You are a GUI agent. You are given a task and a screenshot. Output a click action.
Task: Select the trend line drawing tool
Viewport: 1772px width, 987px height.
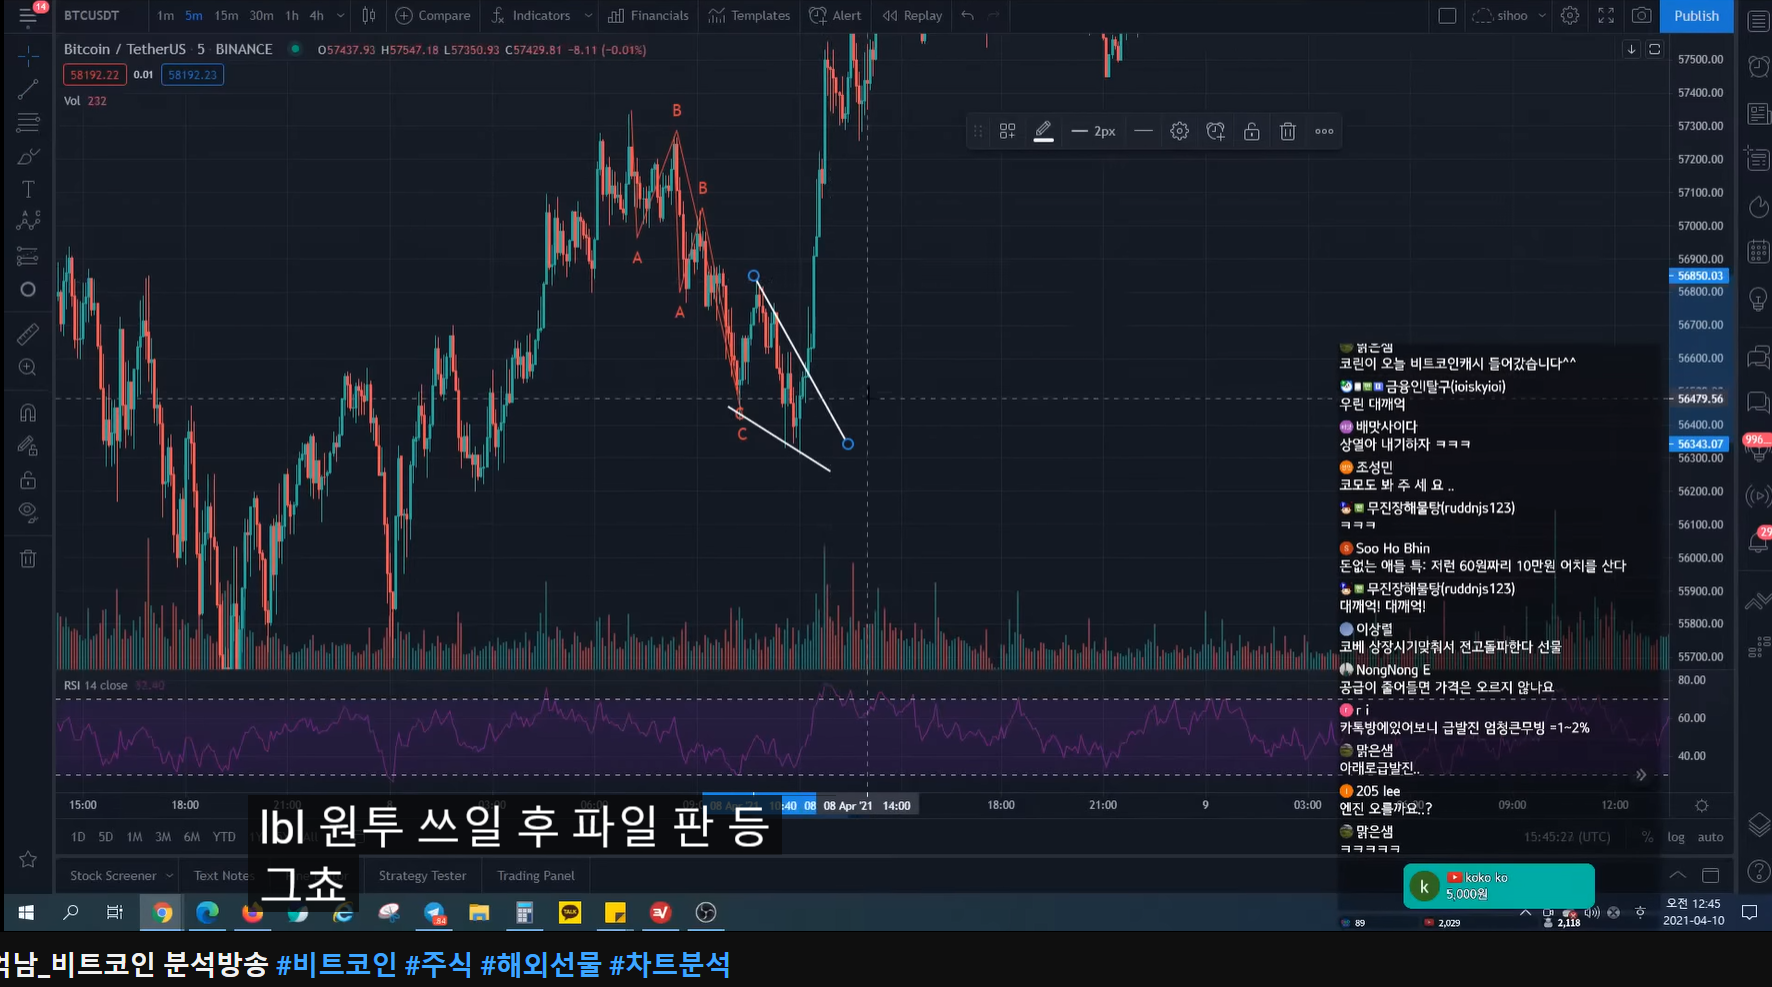(28, 89)
